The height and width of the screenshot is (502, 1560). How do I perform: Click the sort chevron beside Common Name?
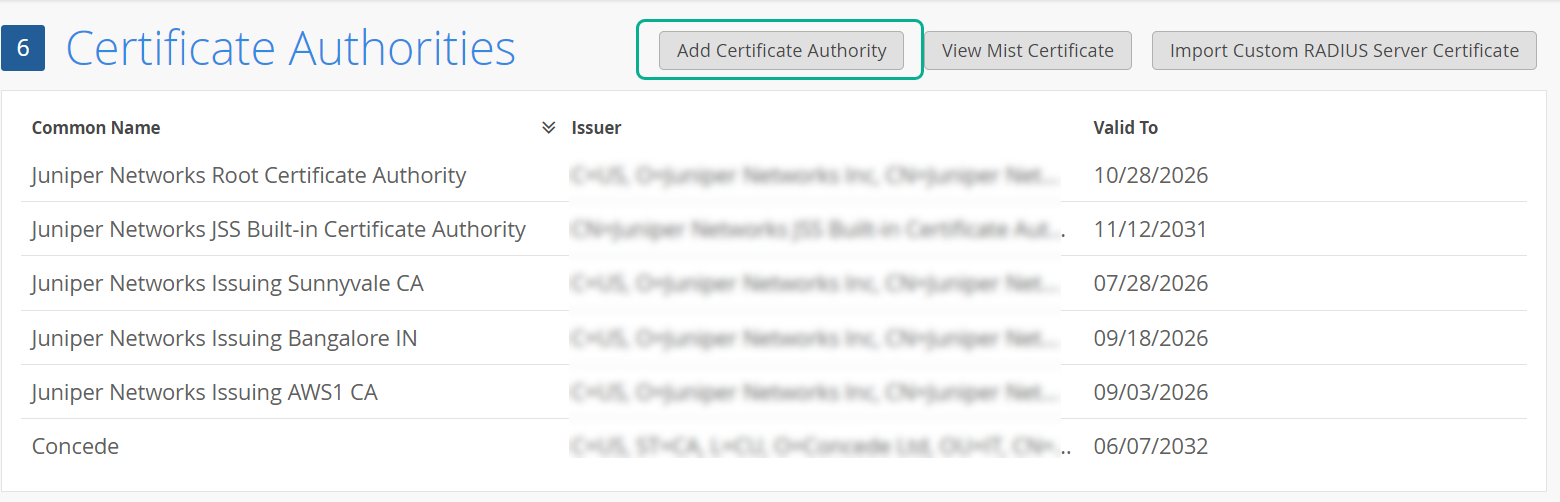[x=548, y=128]
